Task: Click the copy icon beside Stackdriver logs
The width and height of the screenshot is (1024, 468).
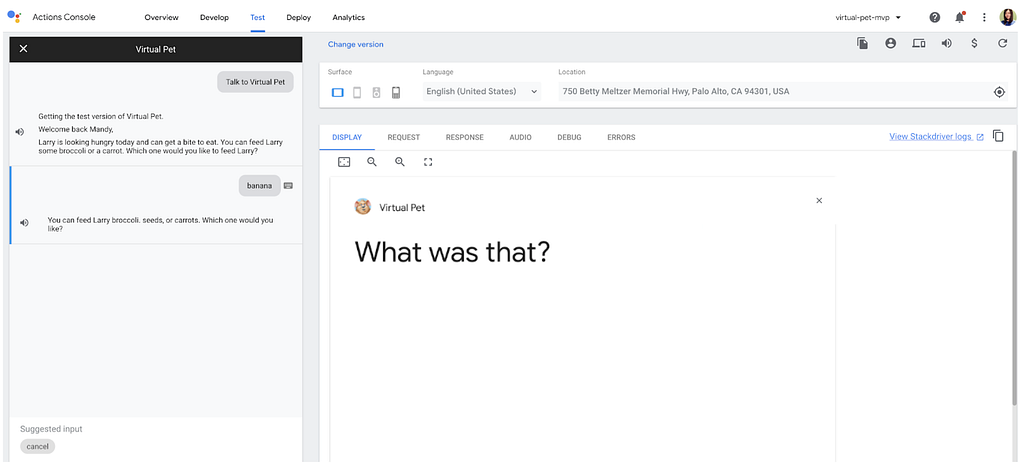Action: tap(998, 136)
